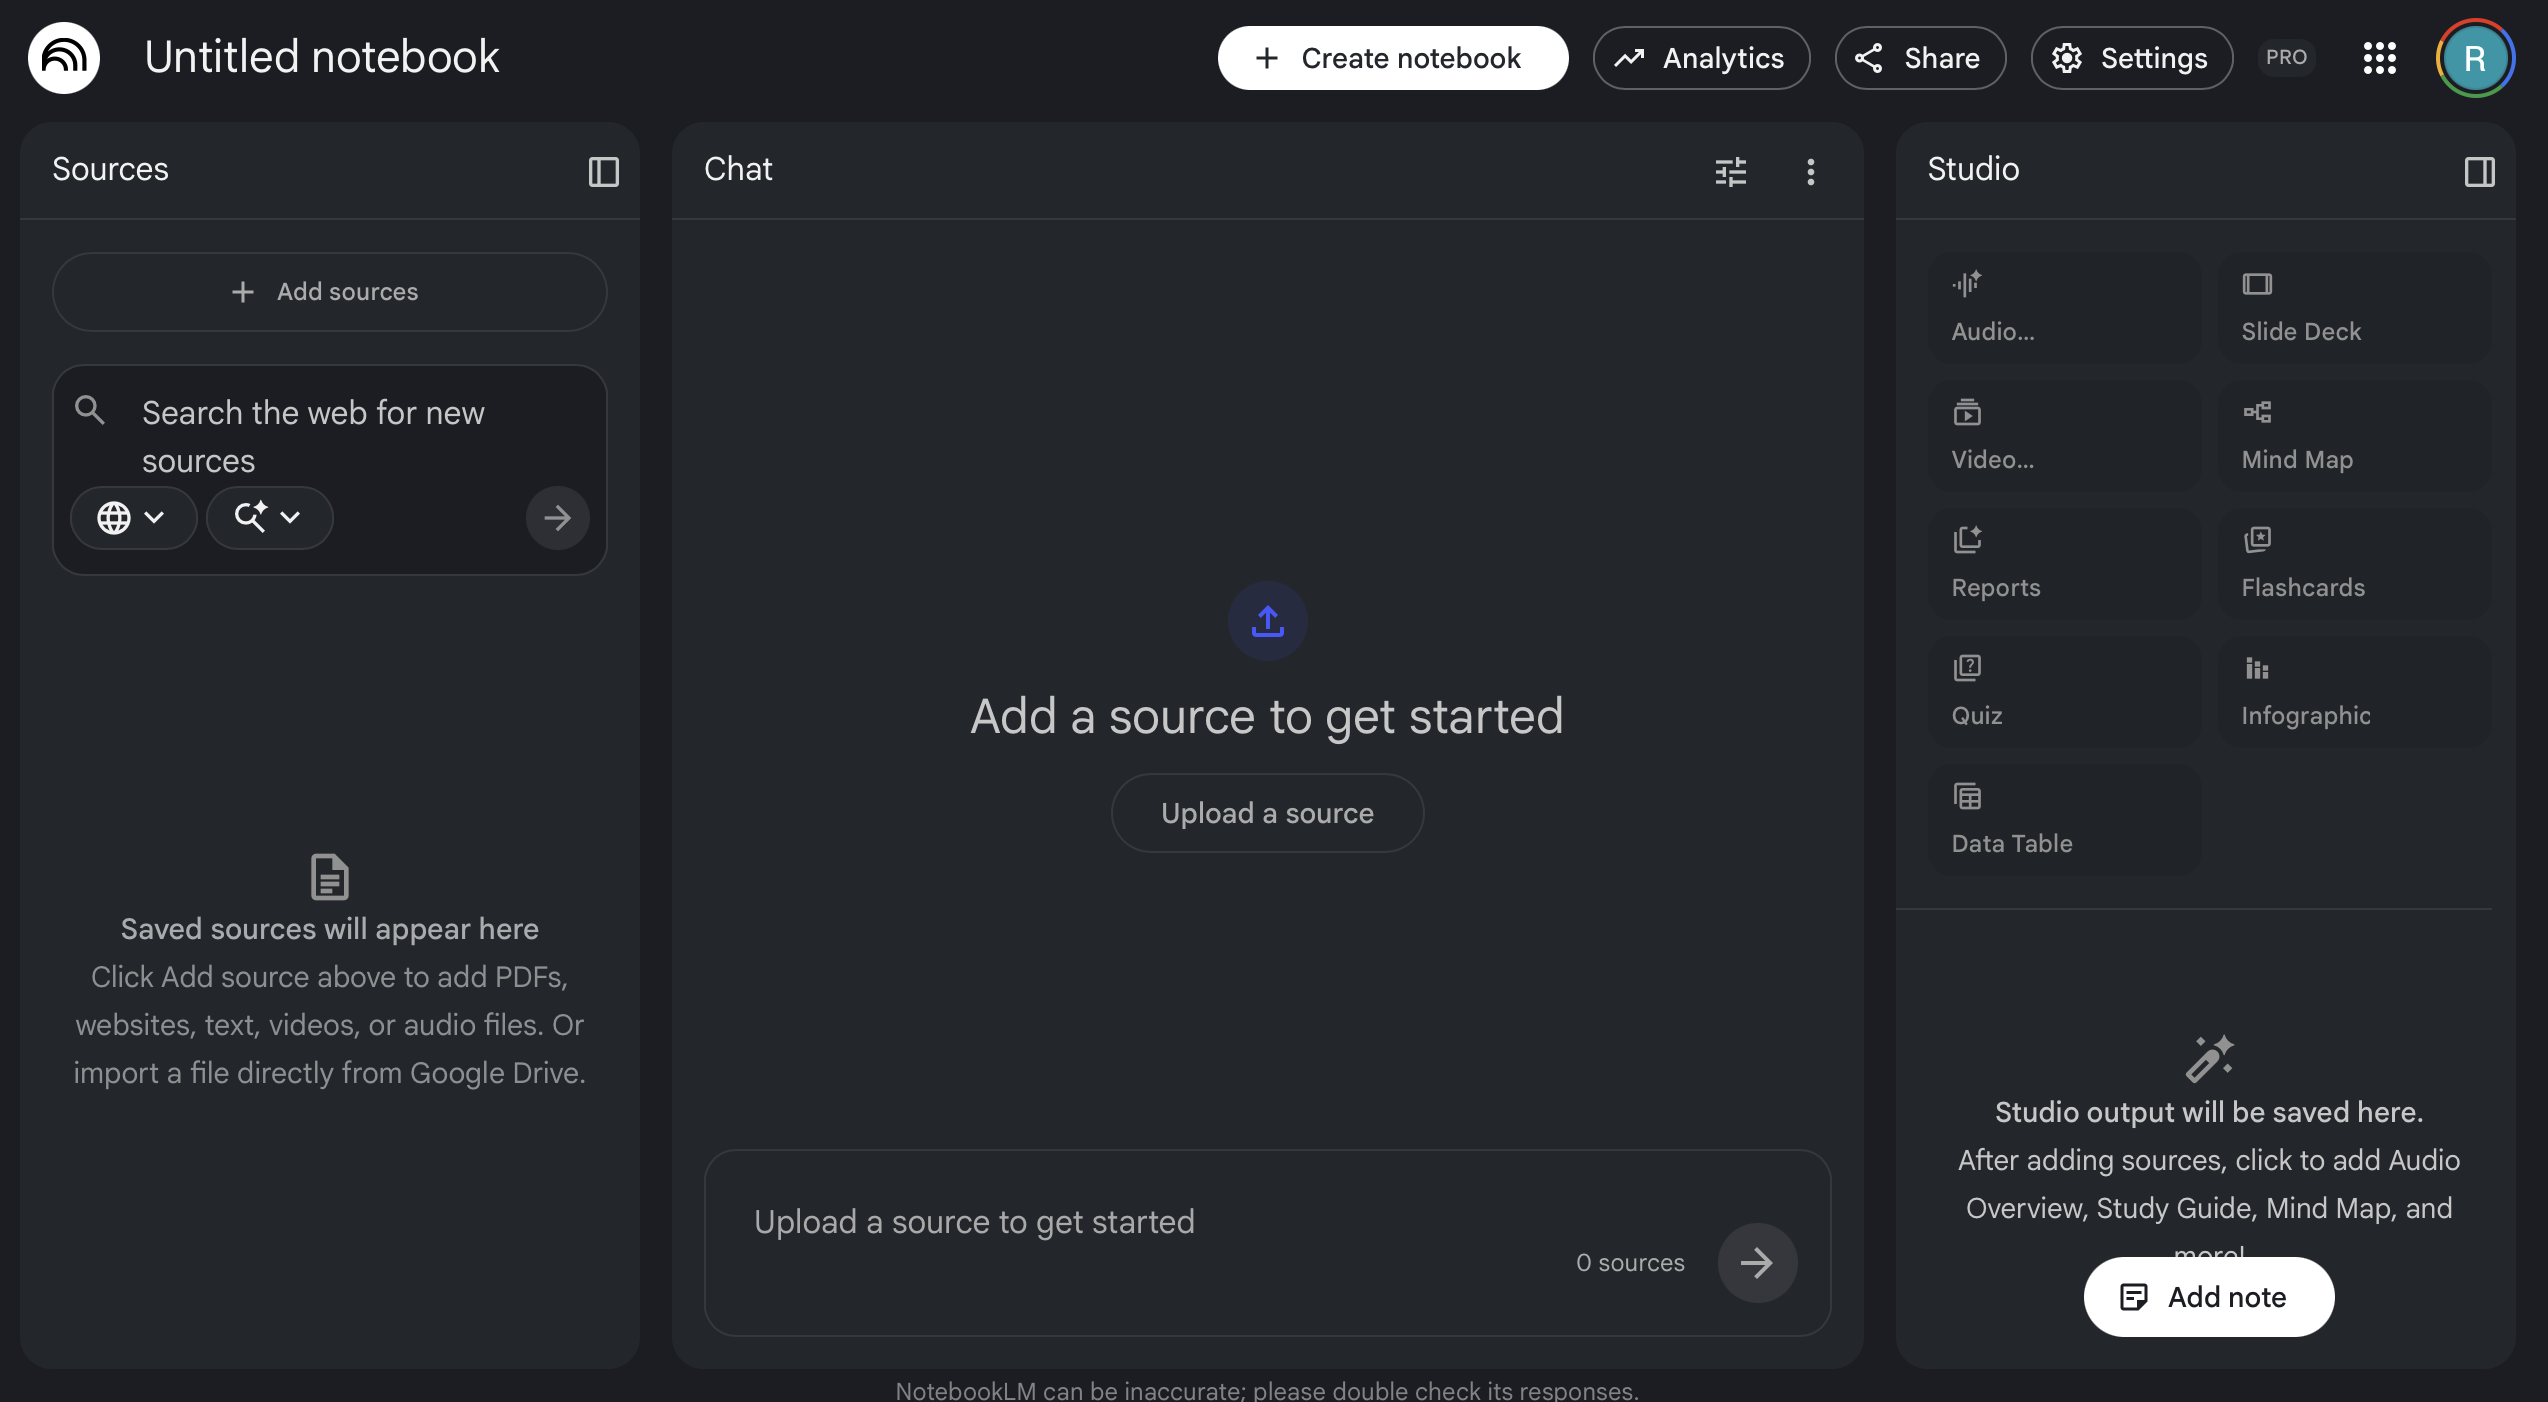The image size is (2548, 1402).
Task: Expand the research mode dropdown
Action: pyautogui.click(x=269, y=517)
